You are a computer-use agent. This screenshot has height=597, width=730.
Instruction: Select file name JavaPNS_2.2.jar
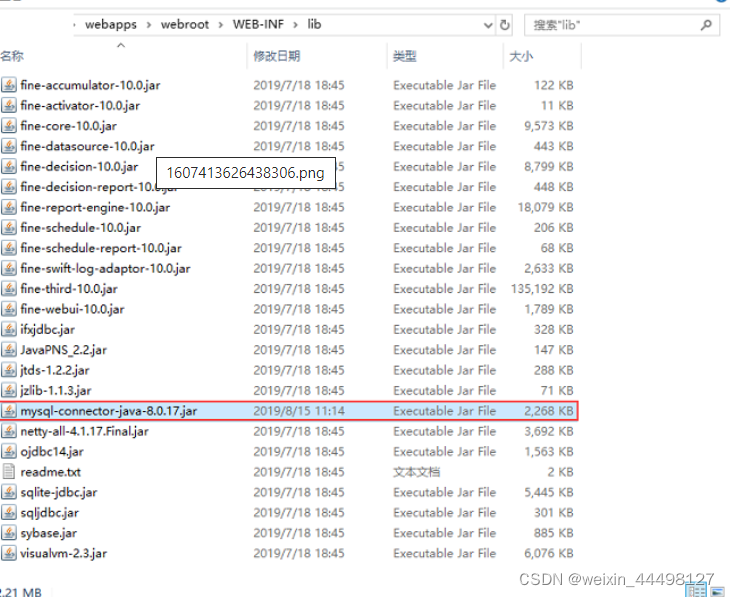[x=63, y=350]
